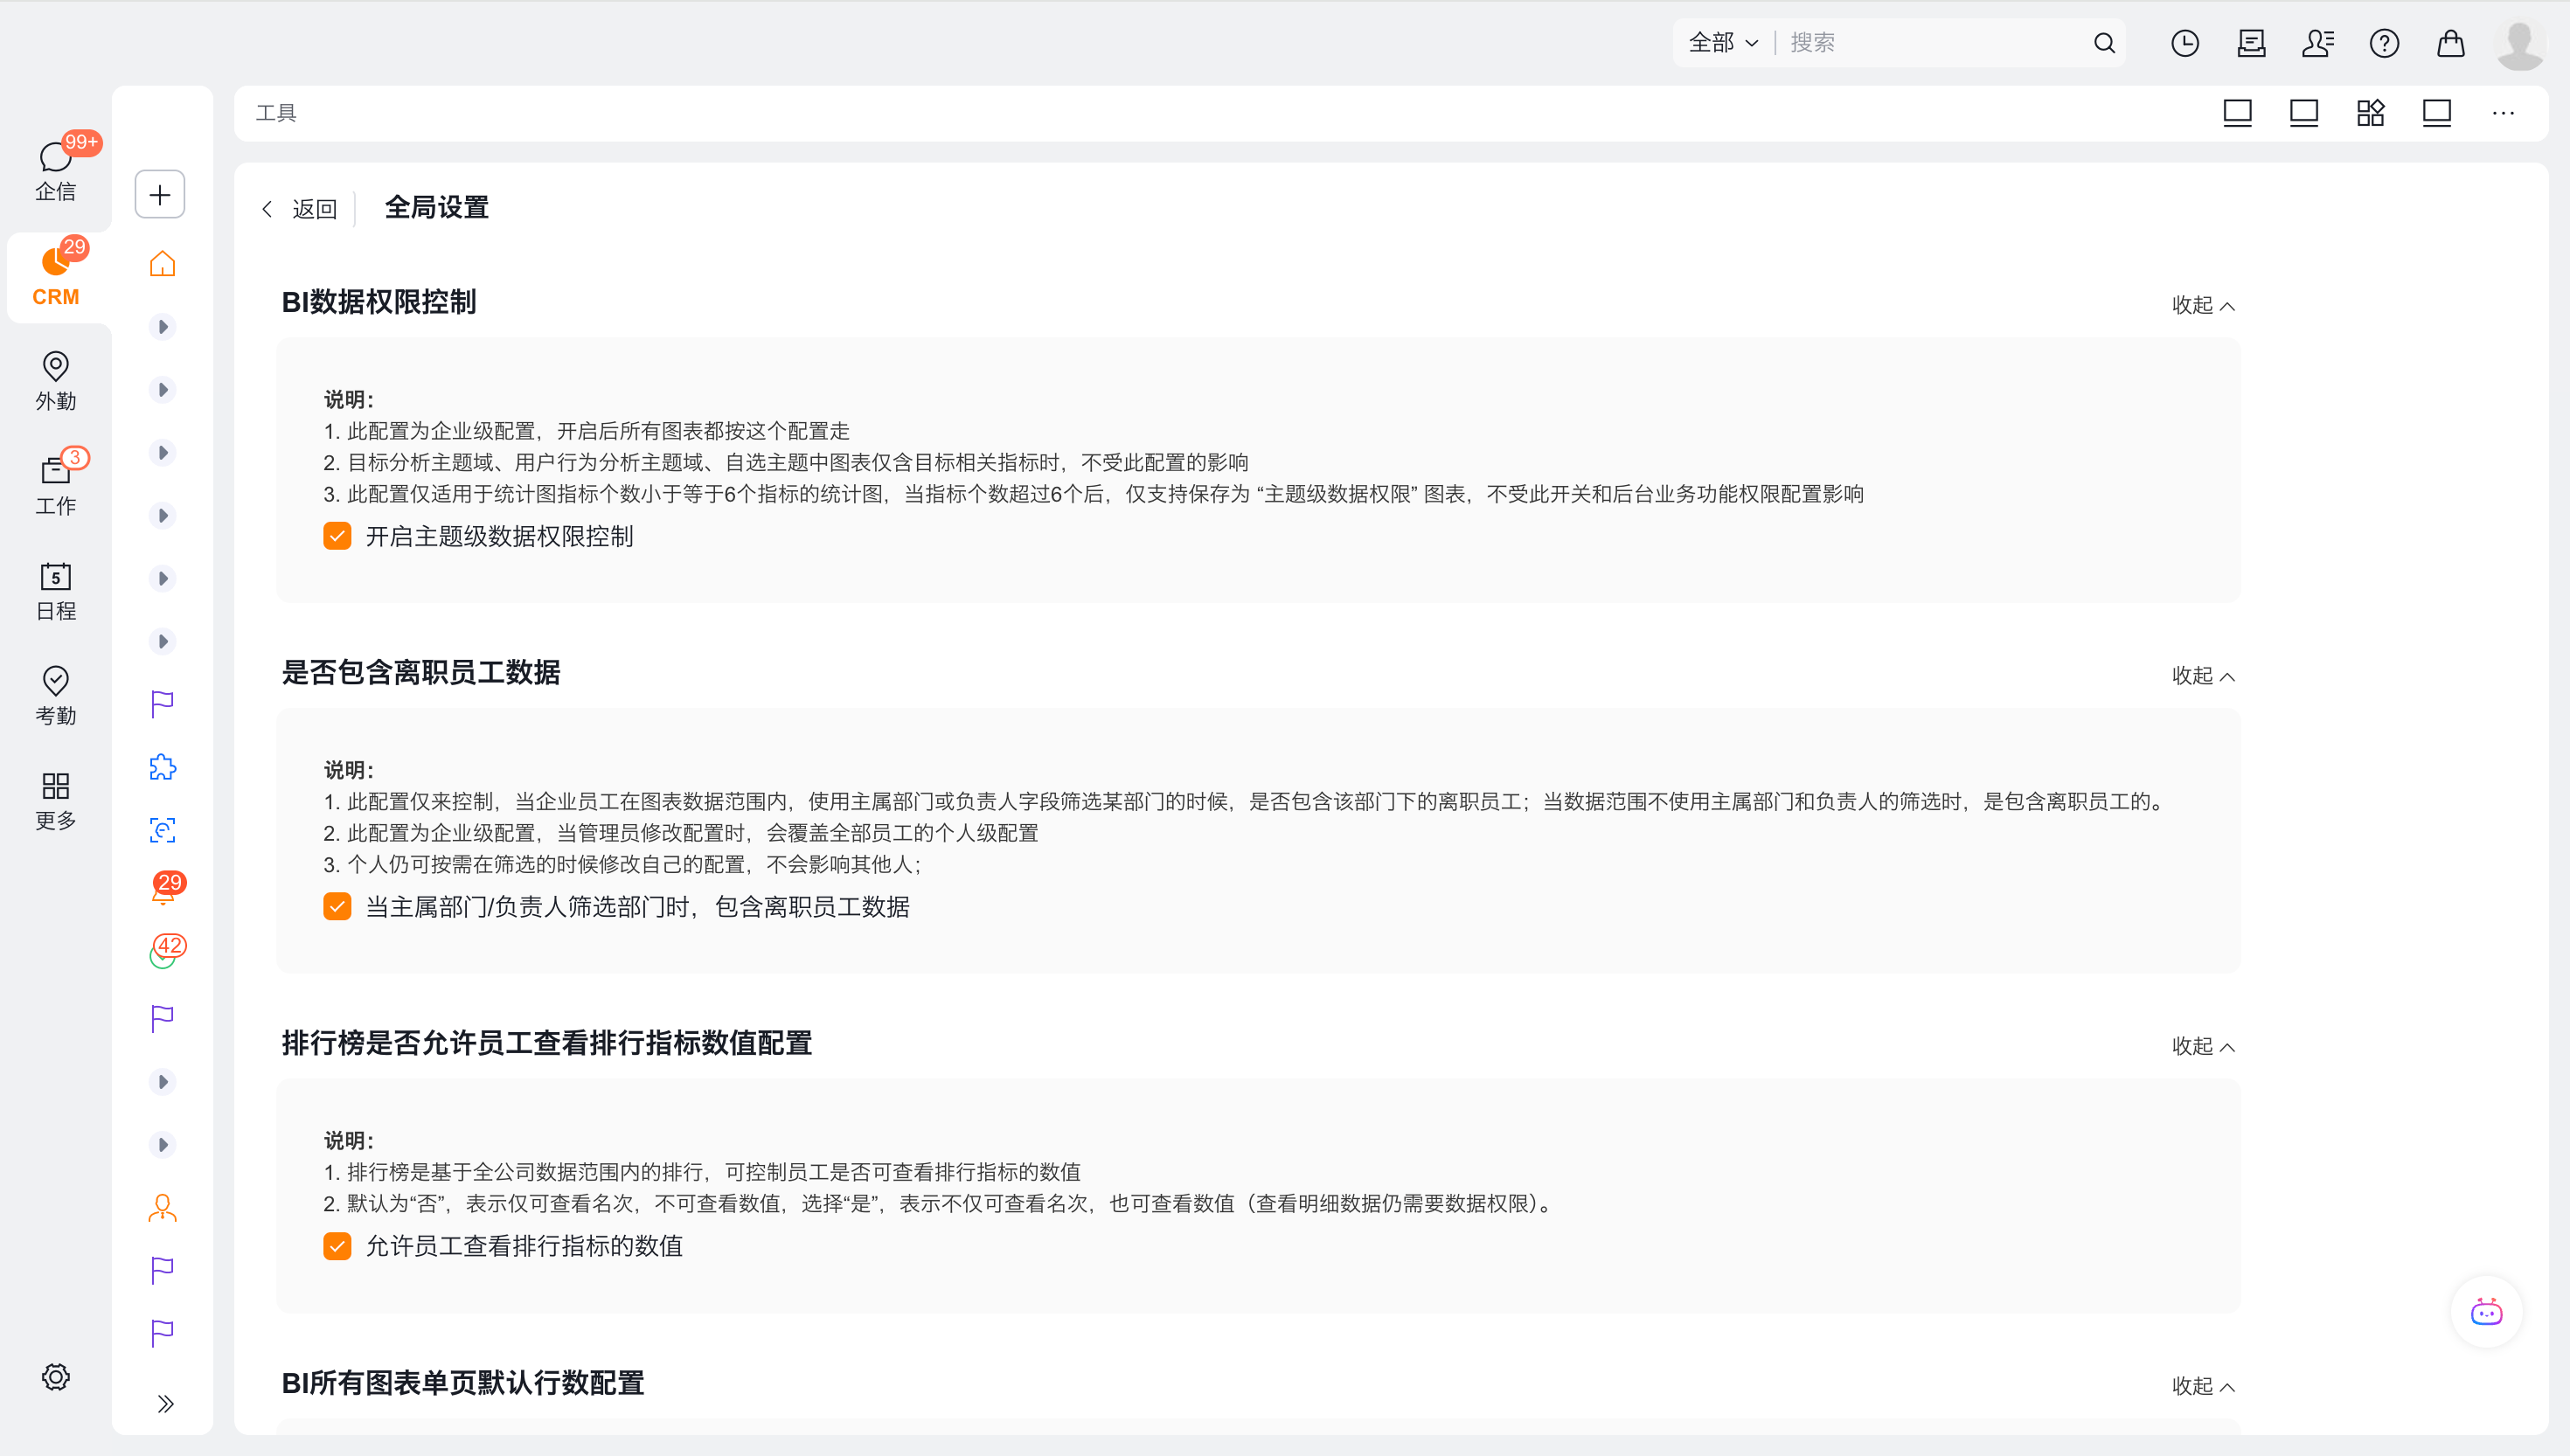This screenshot has width=2570, height=1456.
Task: Disable 允许员工查看排行指标的数值 checkbox
Action: point(337,1246)
